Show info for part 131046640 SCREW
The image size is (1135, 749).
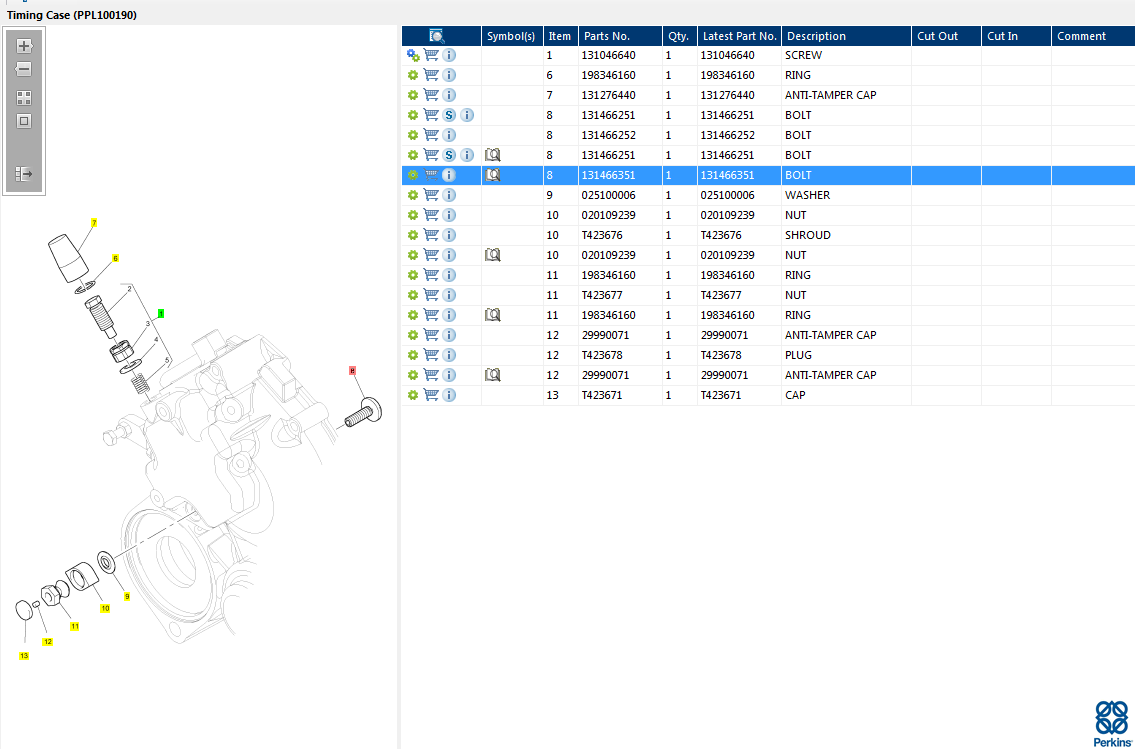point(449,55)
